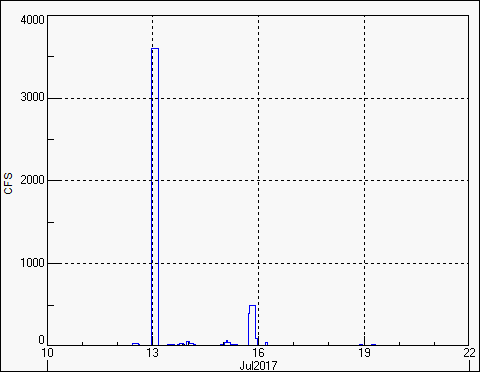Click the tiny blue spike just after 16
This screenshot has width=480, height=372.
[x=266, y=344]
